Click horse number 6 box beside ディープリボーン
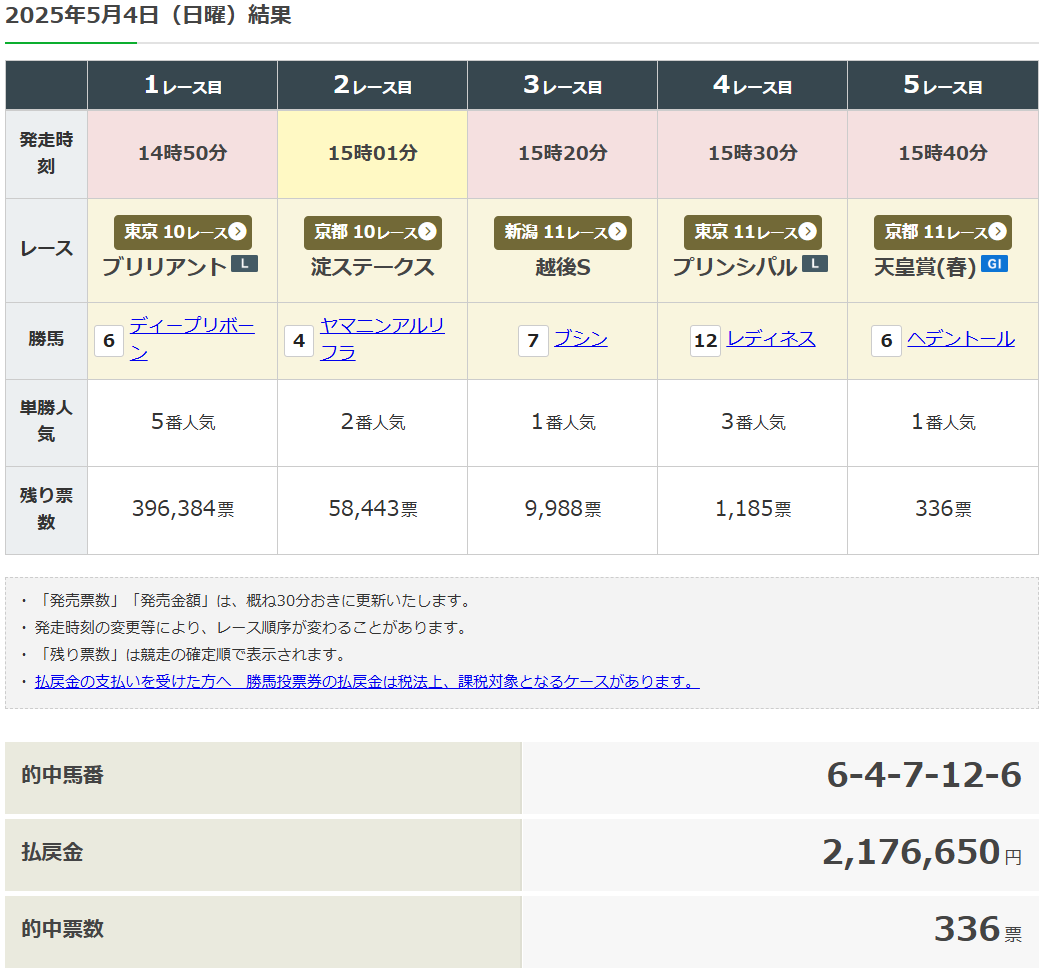1046x980 pixels. 109,341
